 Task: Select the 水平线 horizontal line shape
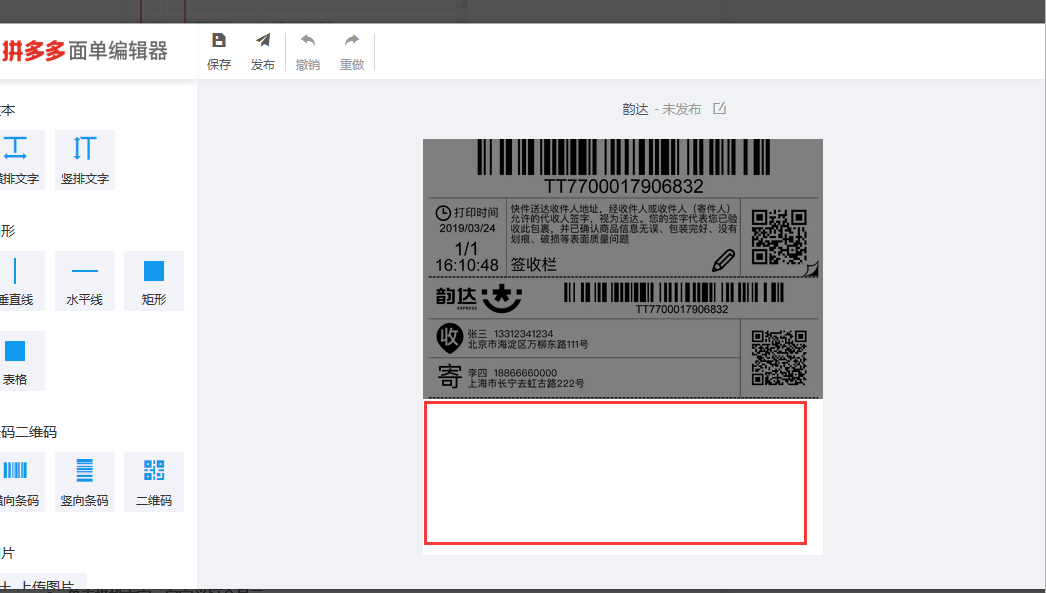click(85, 281)
